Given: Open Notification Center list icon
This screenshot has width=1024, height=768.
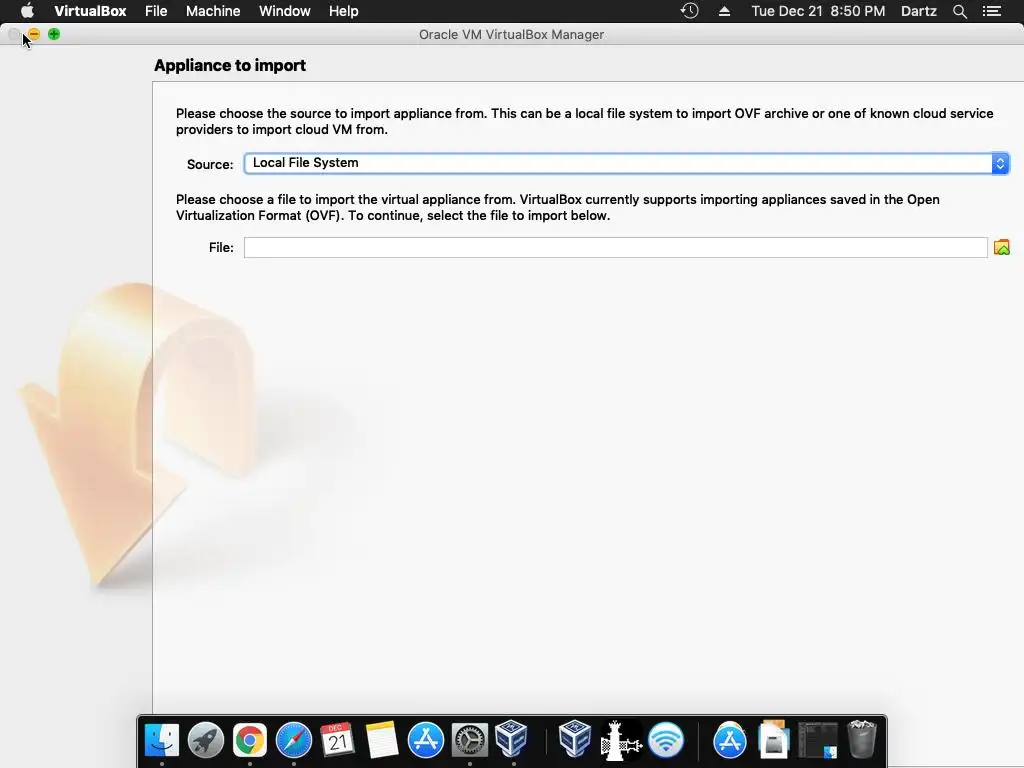Looking at the screenshot, I should (992, 11).
